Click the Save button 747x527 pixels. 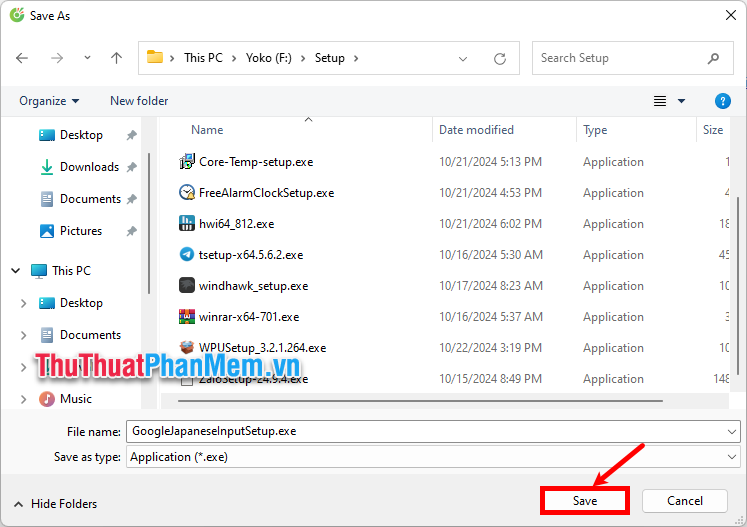[585, 501]
